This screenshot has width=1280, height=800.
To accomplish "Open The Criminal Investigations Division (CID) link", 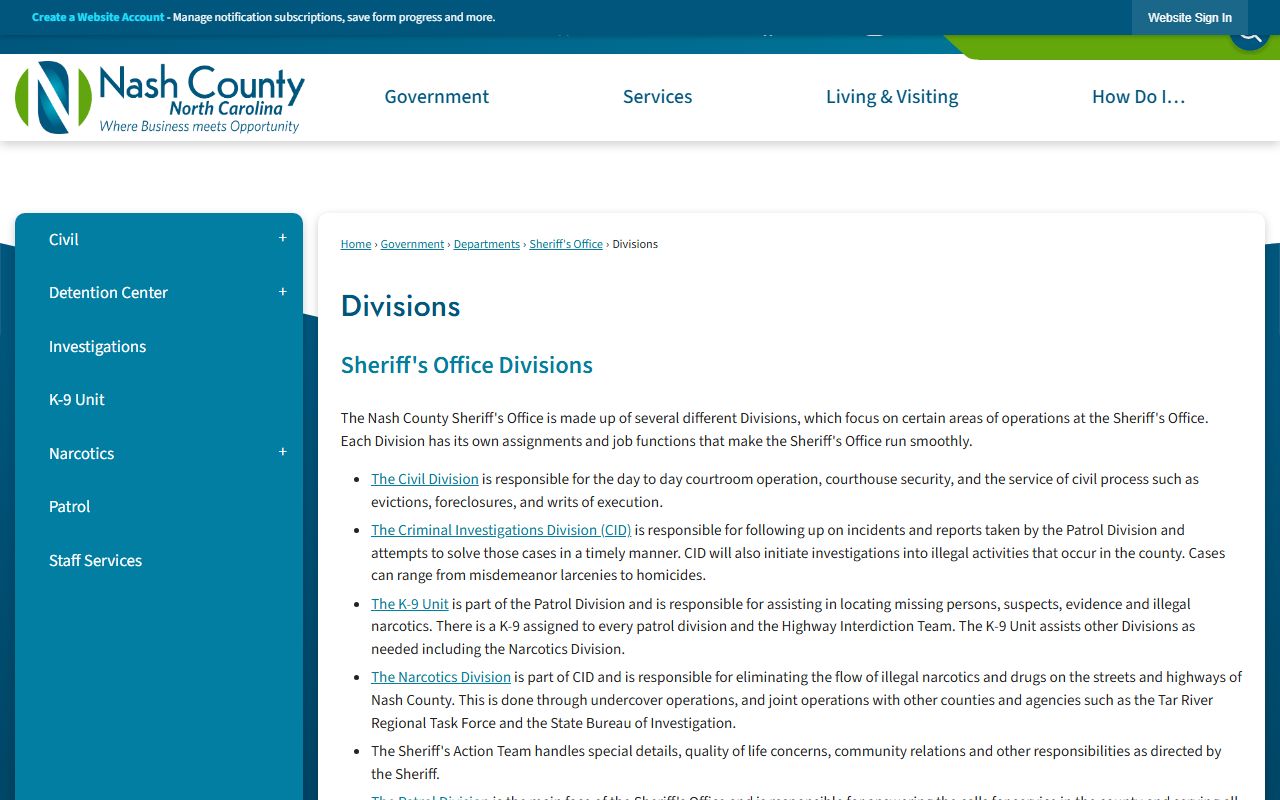I will (501, 530).
